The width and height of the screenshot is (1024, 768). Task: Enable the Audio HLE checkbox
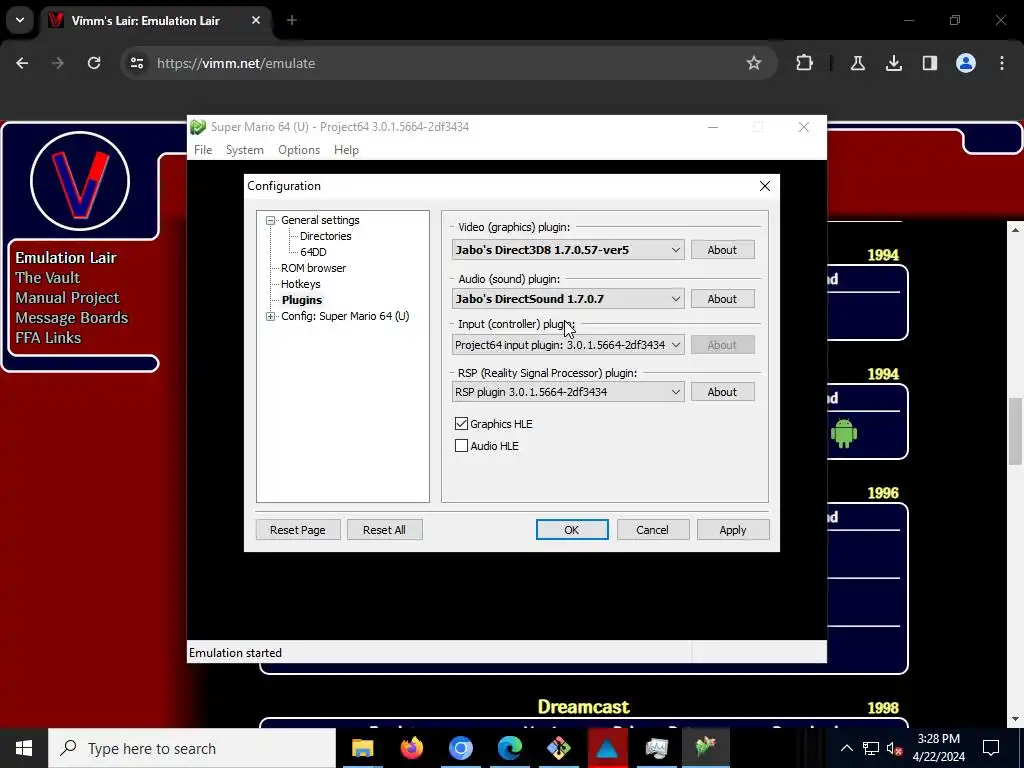461,446
